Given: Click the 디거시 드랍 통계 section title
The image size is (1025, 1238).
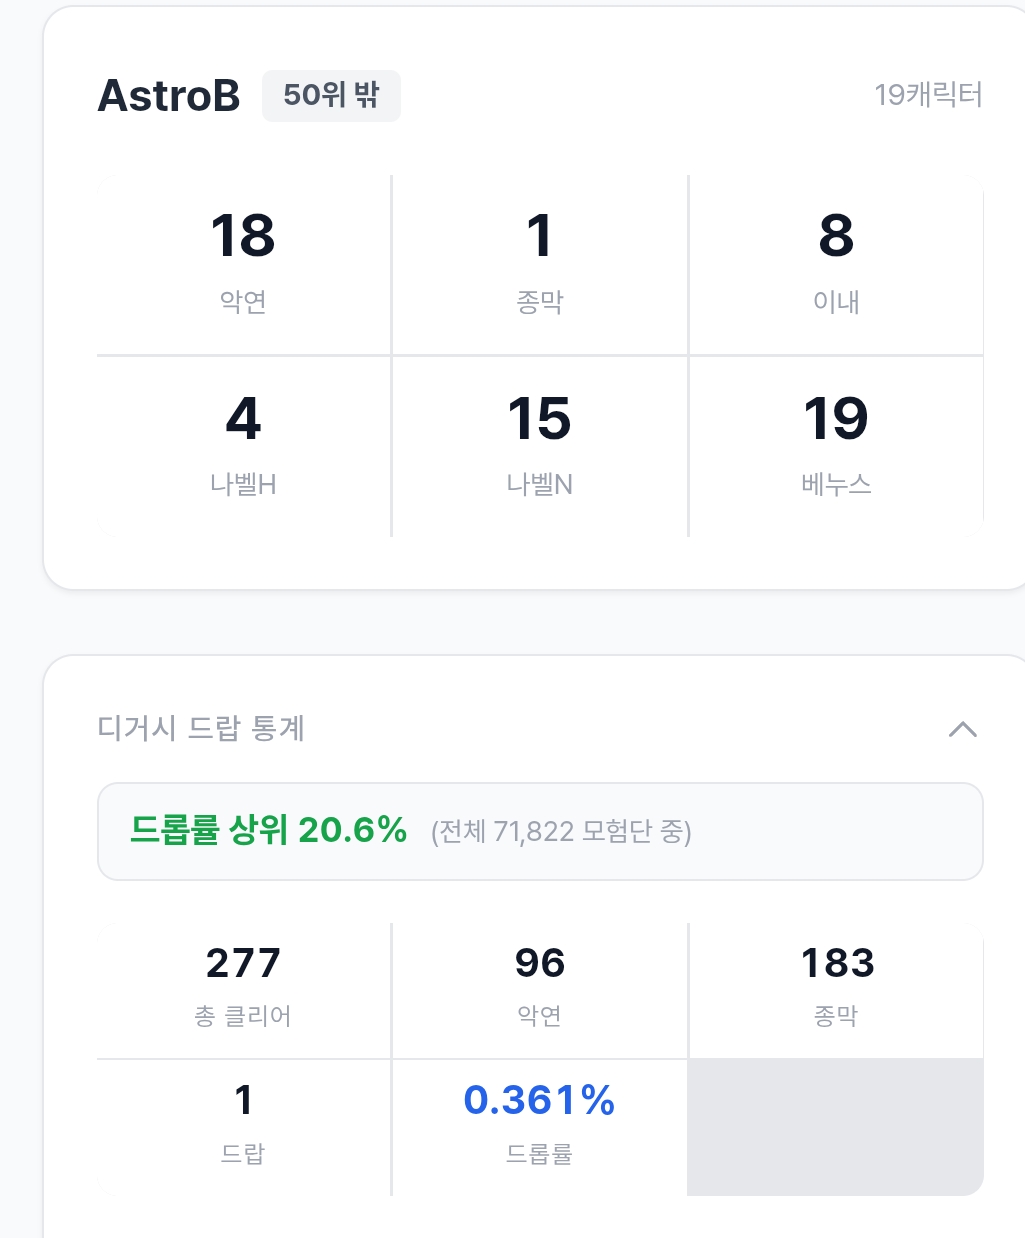Looking at the screenshot, I should click(x=201, y=728).
